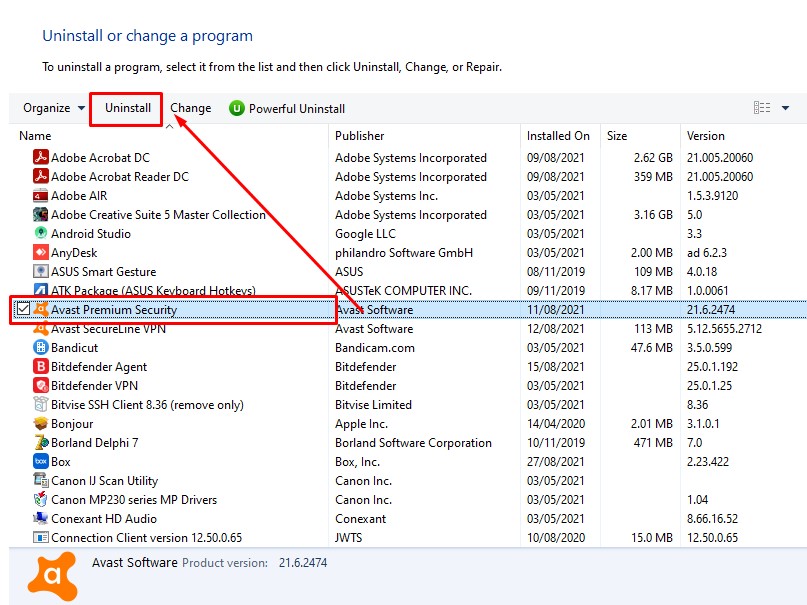The height and width of the screenshot is (605, 807).
Task: Select the Bitdefender VPN row
Action: click(408, 385)
